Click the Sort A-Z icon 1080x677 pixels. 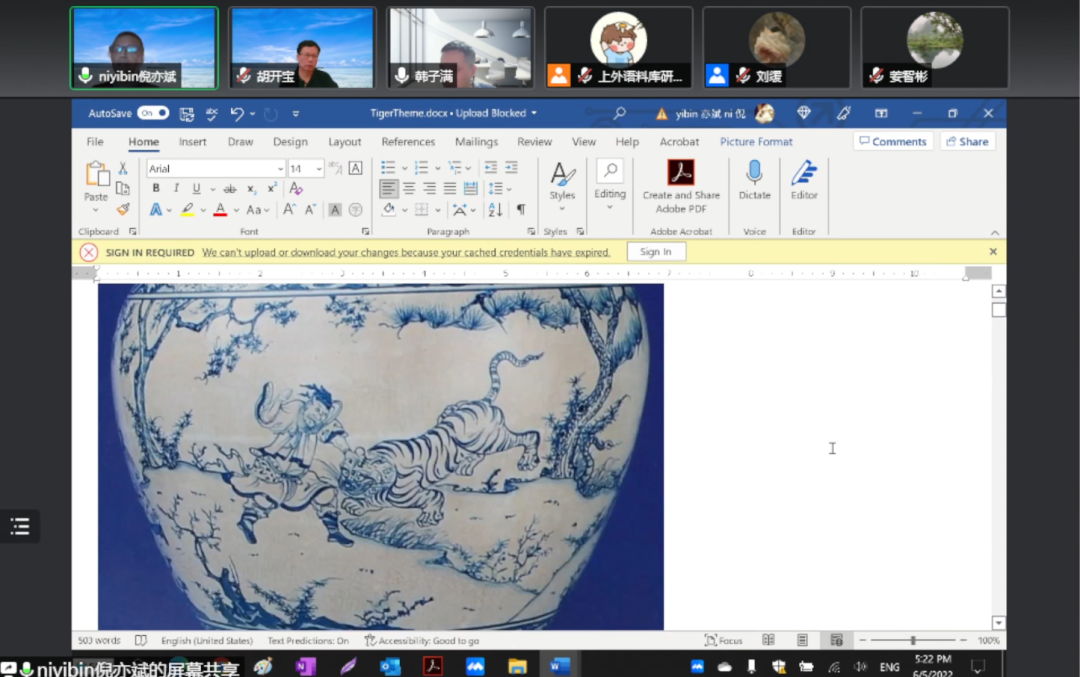[x=495, y=209]
